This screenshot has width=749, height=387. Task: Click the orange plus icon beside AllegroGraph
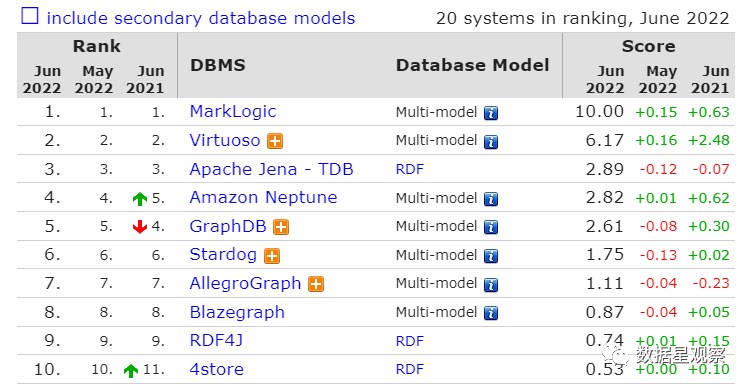tap(316, 285)
